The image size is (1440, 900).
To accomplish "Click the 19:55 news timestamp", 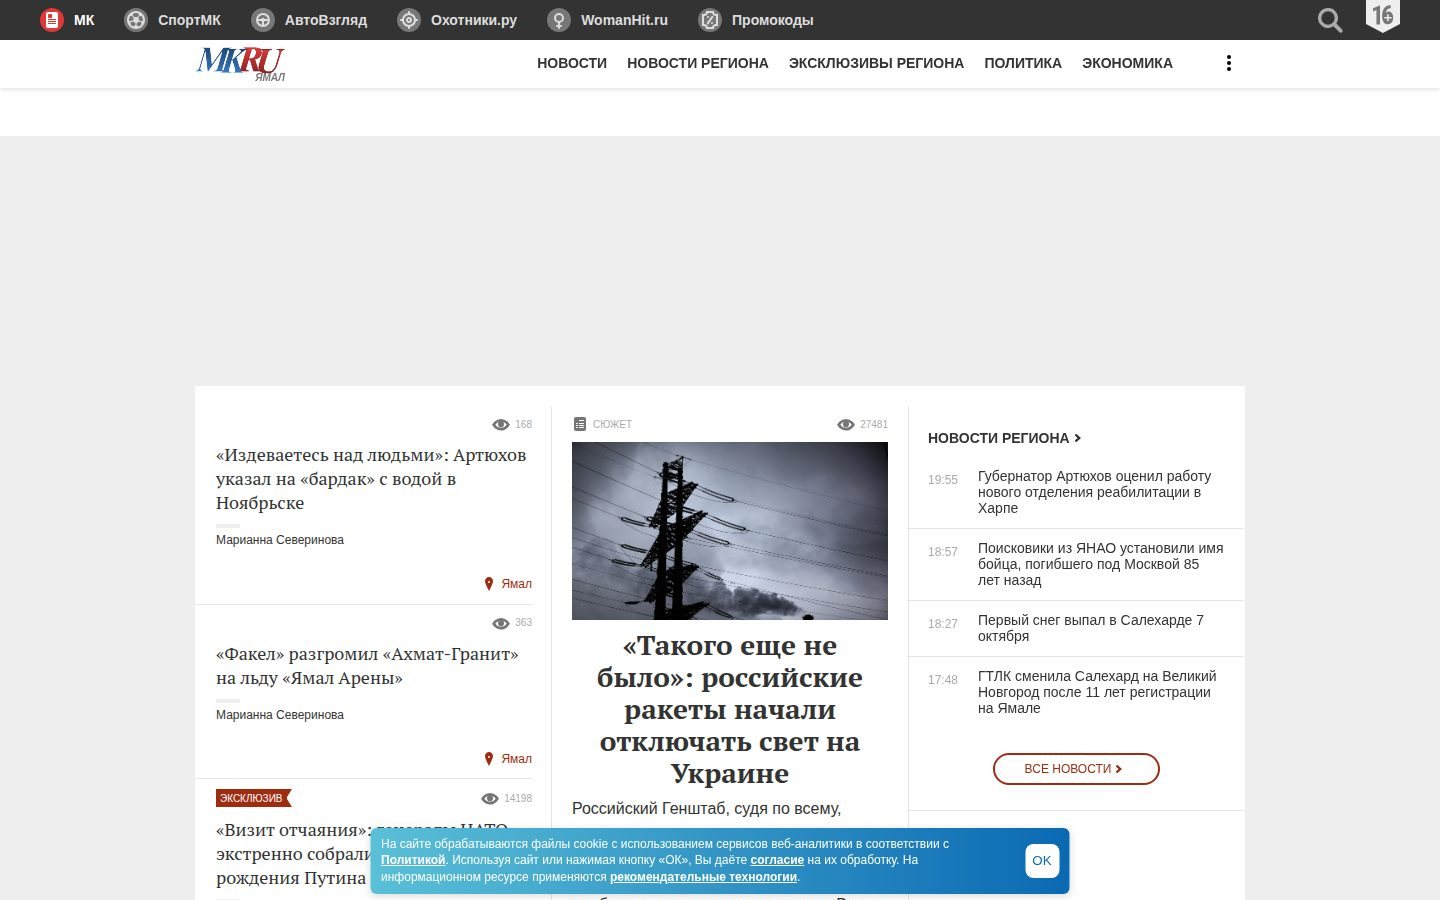I will 943,480.
